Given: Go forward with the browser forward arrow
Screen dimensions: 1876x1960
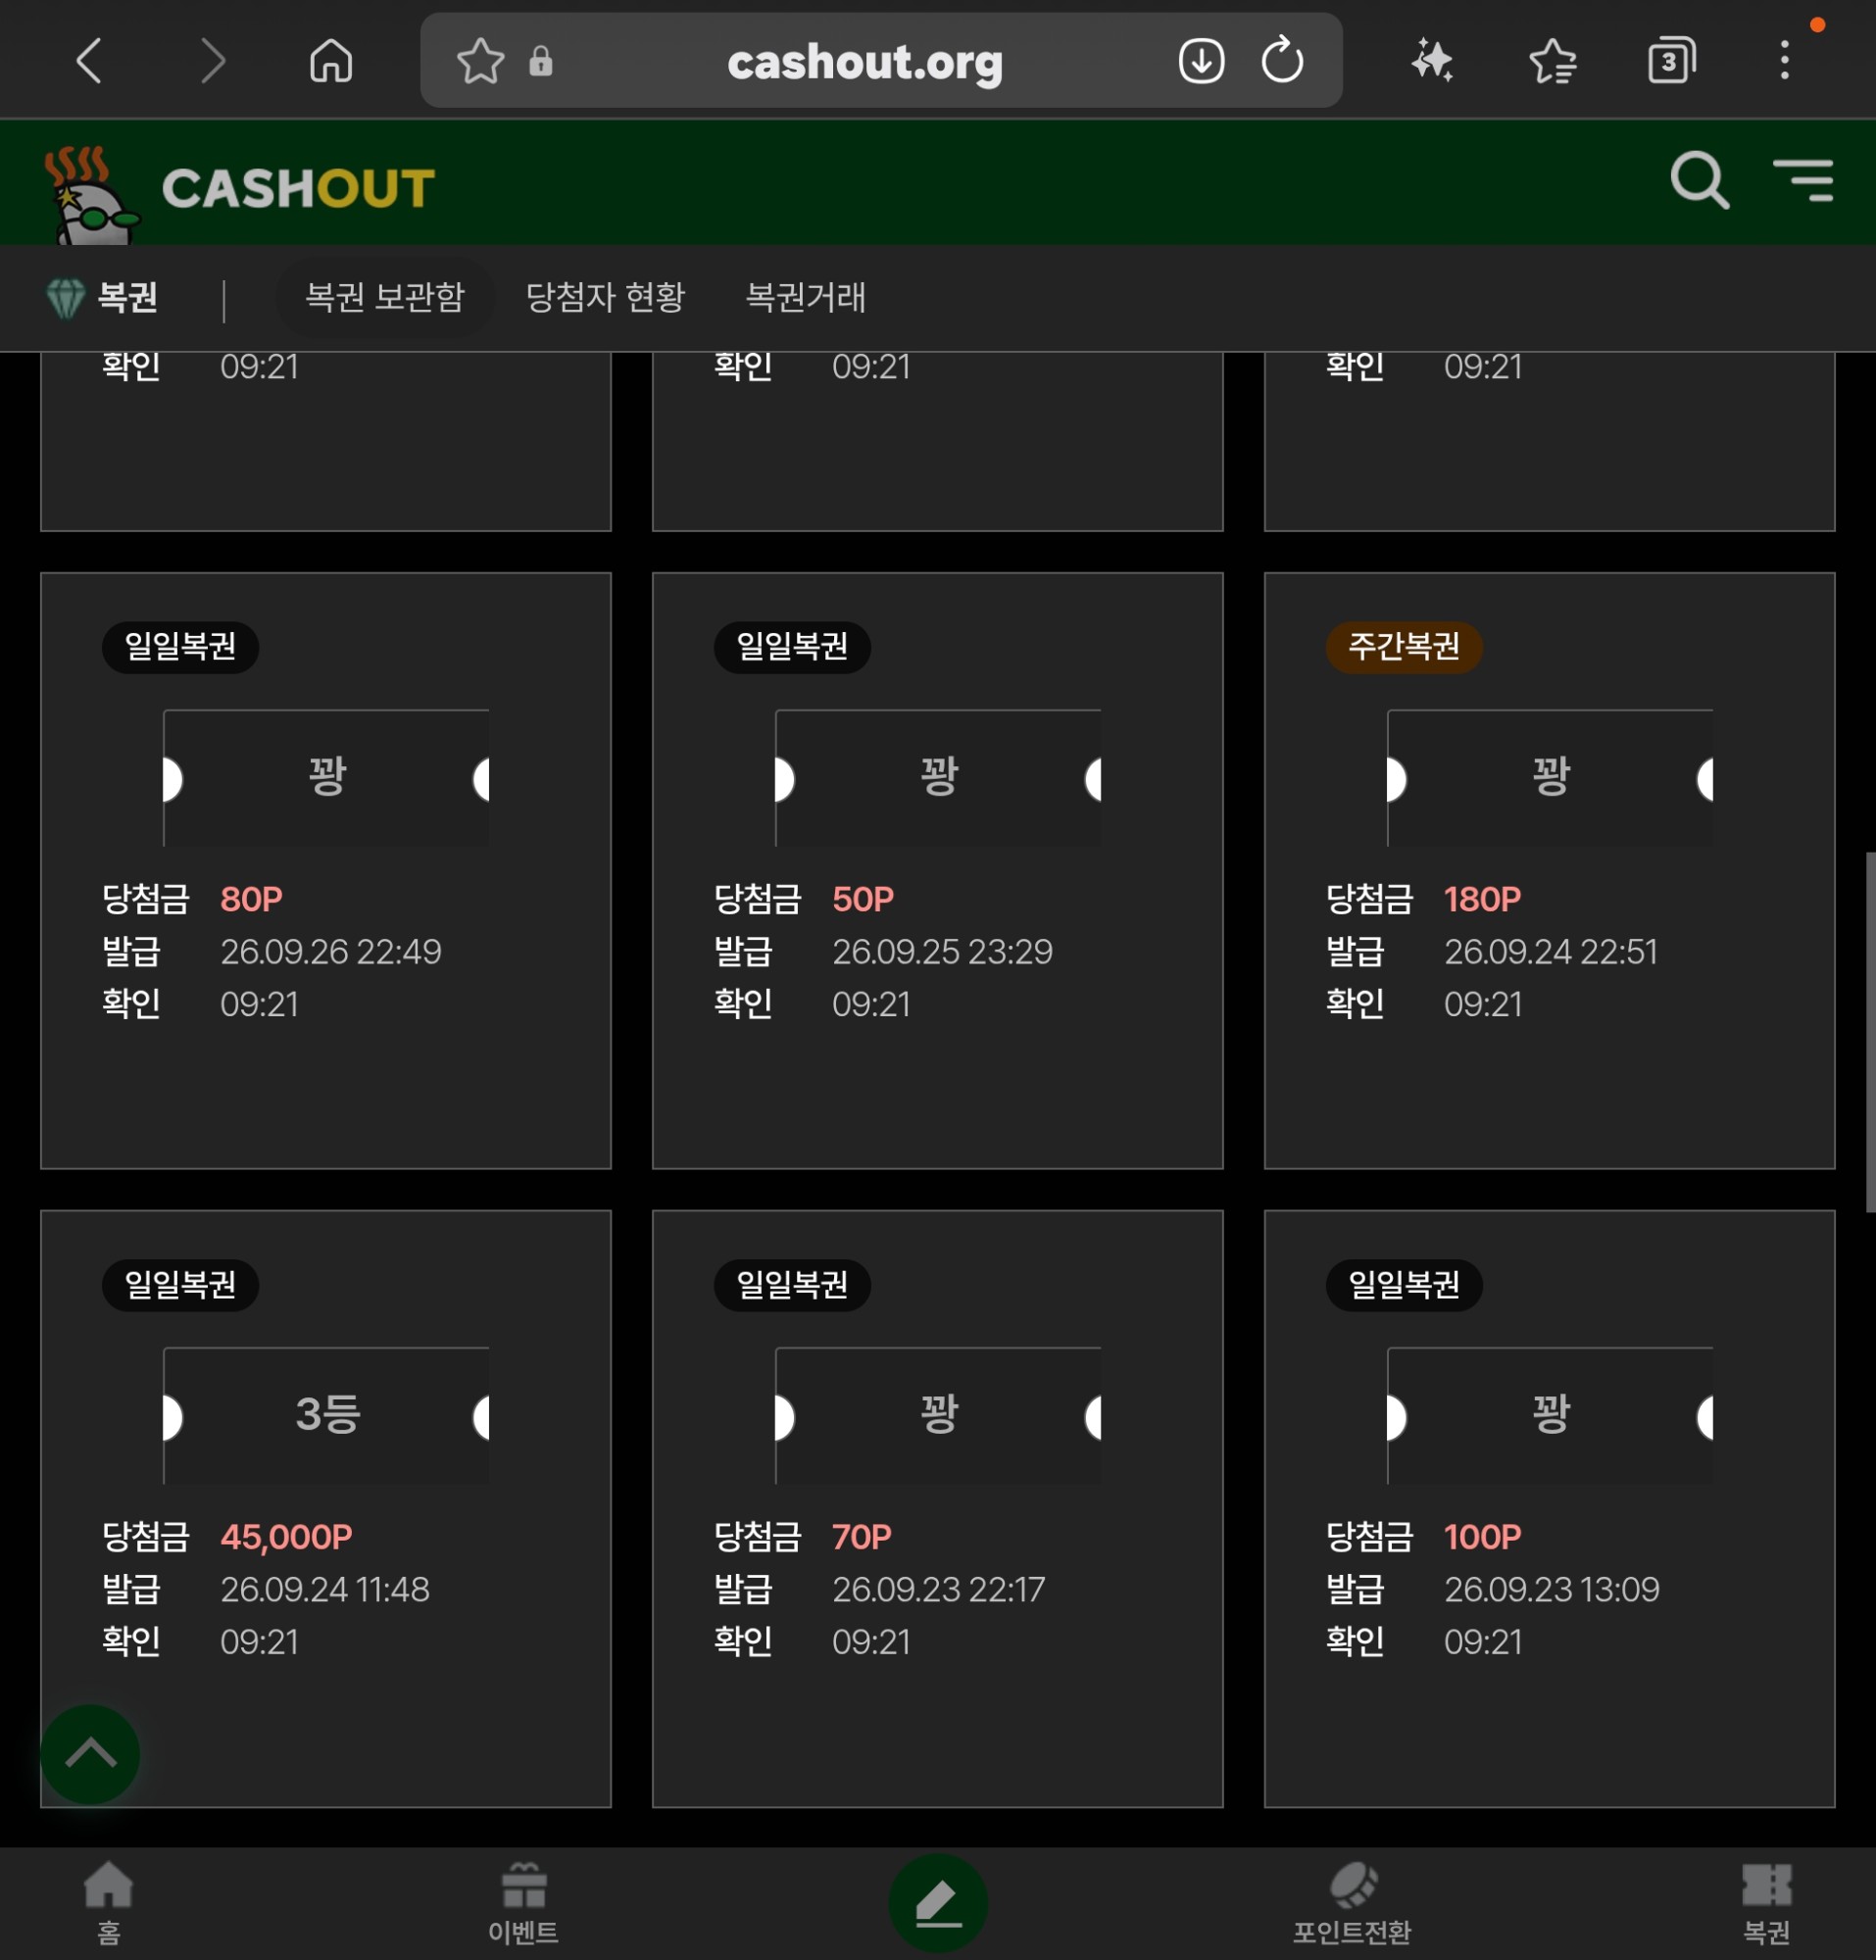Looking at the screenshot, I should pos(211,61).
